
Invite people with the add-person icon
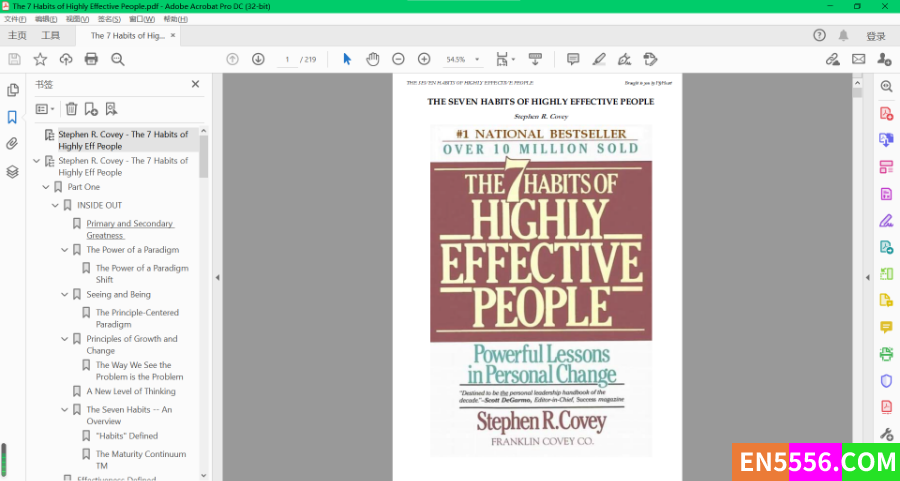pyautogui.click(x=884, y=59)
